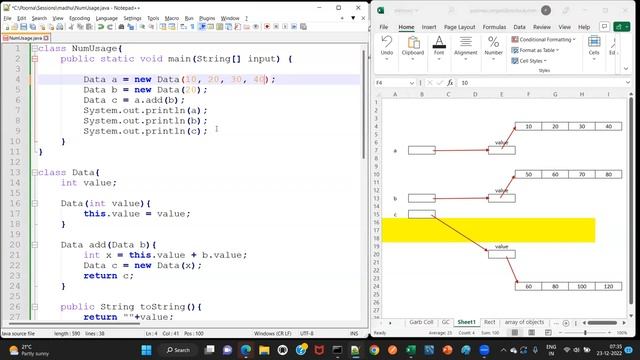Collapse the Excel ribbon chevron

[626, 69]
